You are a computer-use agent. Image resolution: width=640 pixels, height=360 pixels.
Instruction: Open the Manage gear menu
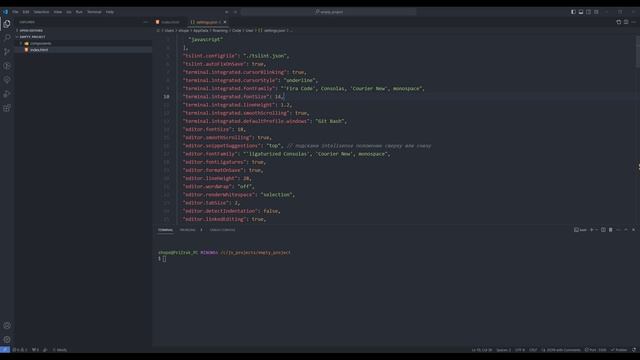pyautogui.click(x=7, y=340)
